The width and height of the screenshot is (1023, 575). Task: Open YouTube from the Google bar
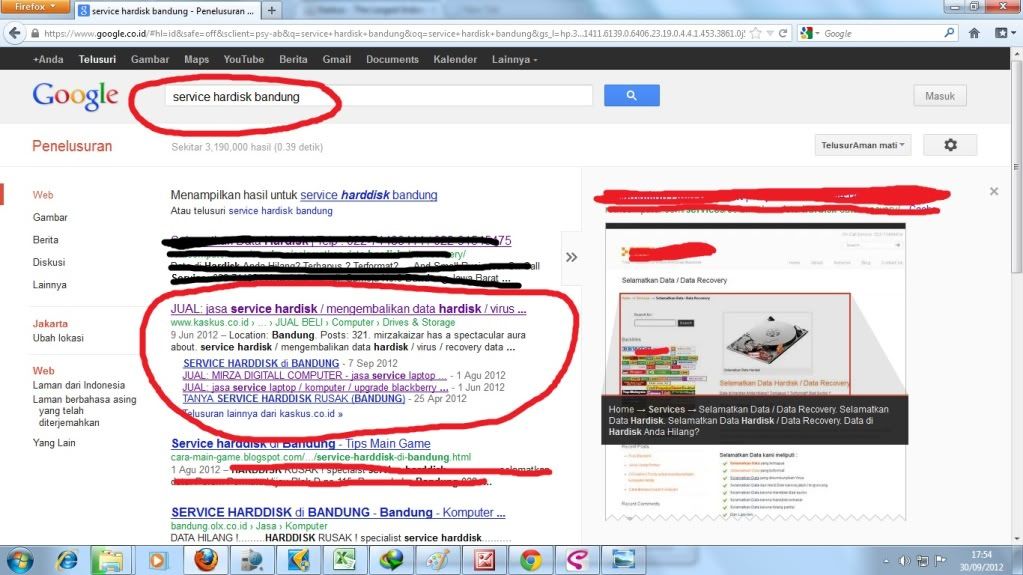click(243, 59)
